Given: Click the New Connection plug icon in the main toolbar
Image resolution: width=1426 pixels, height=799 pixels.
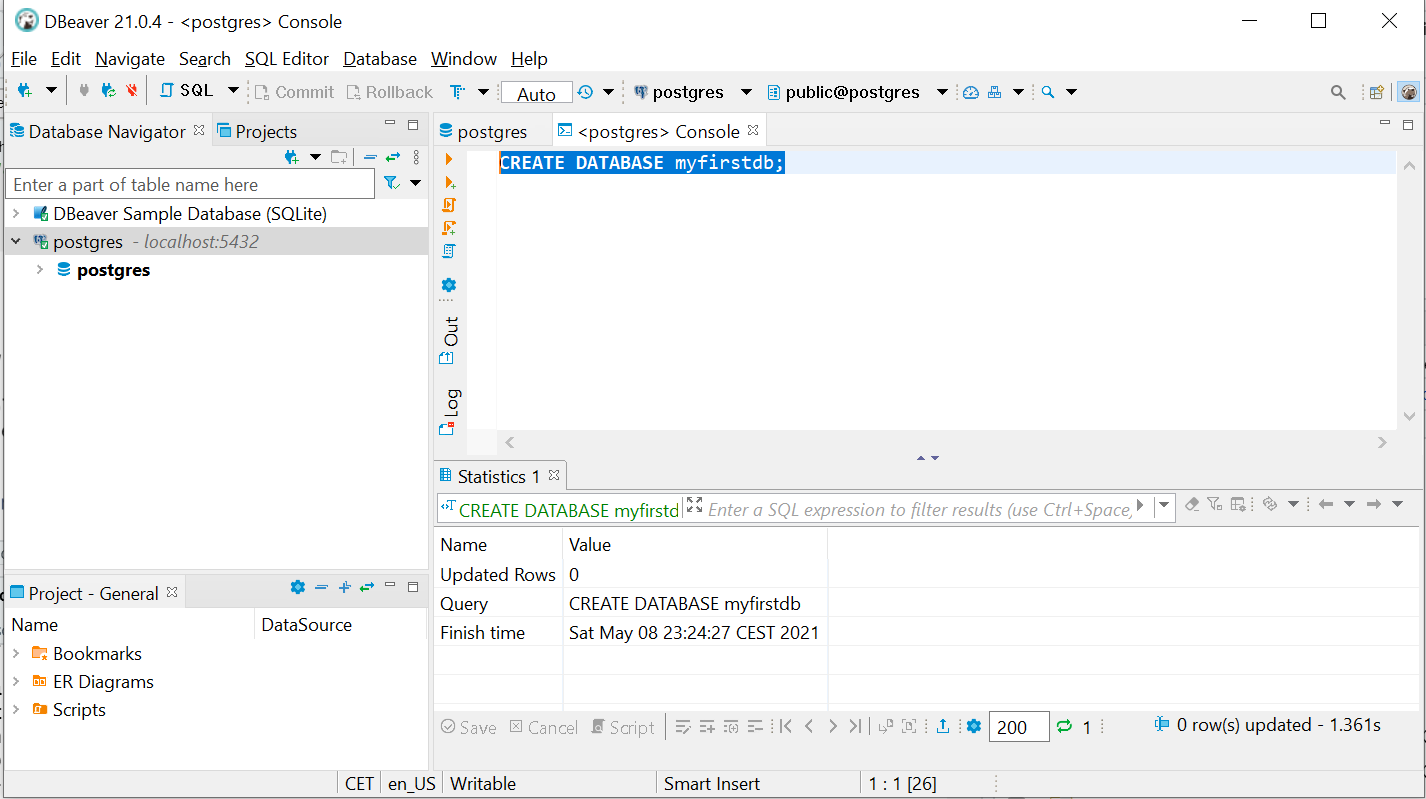Looking at the screenshot, I should click(25, 91).
